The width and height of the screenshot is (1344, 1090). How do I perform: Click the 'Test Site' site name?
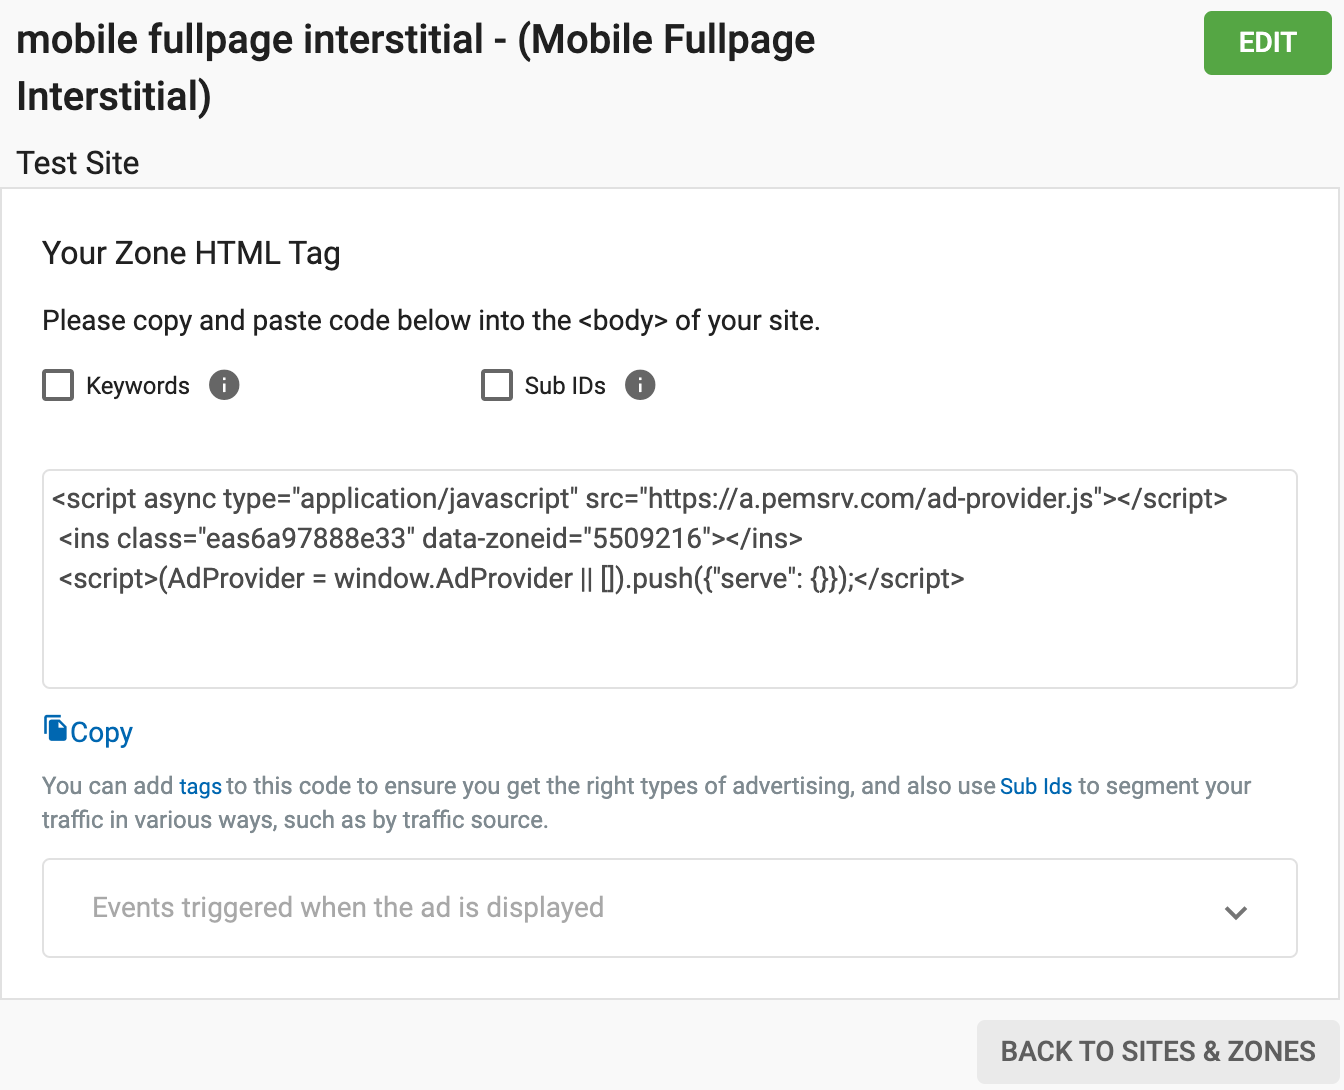click(x=78, y=163)
